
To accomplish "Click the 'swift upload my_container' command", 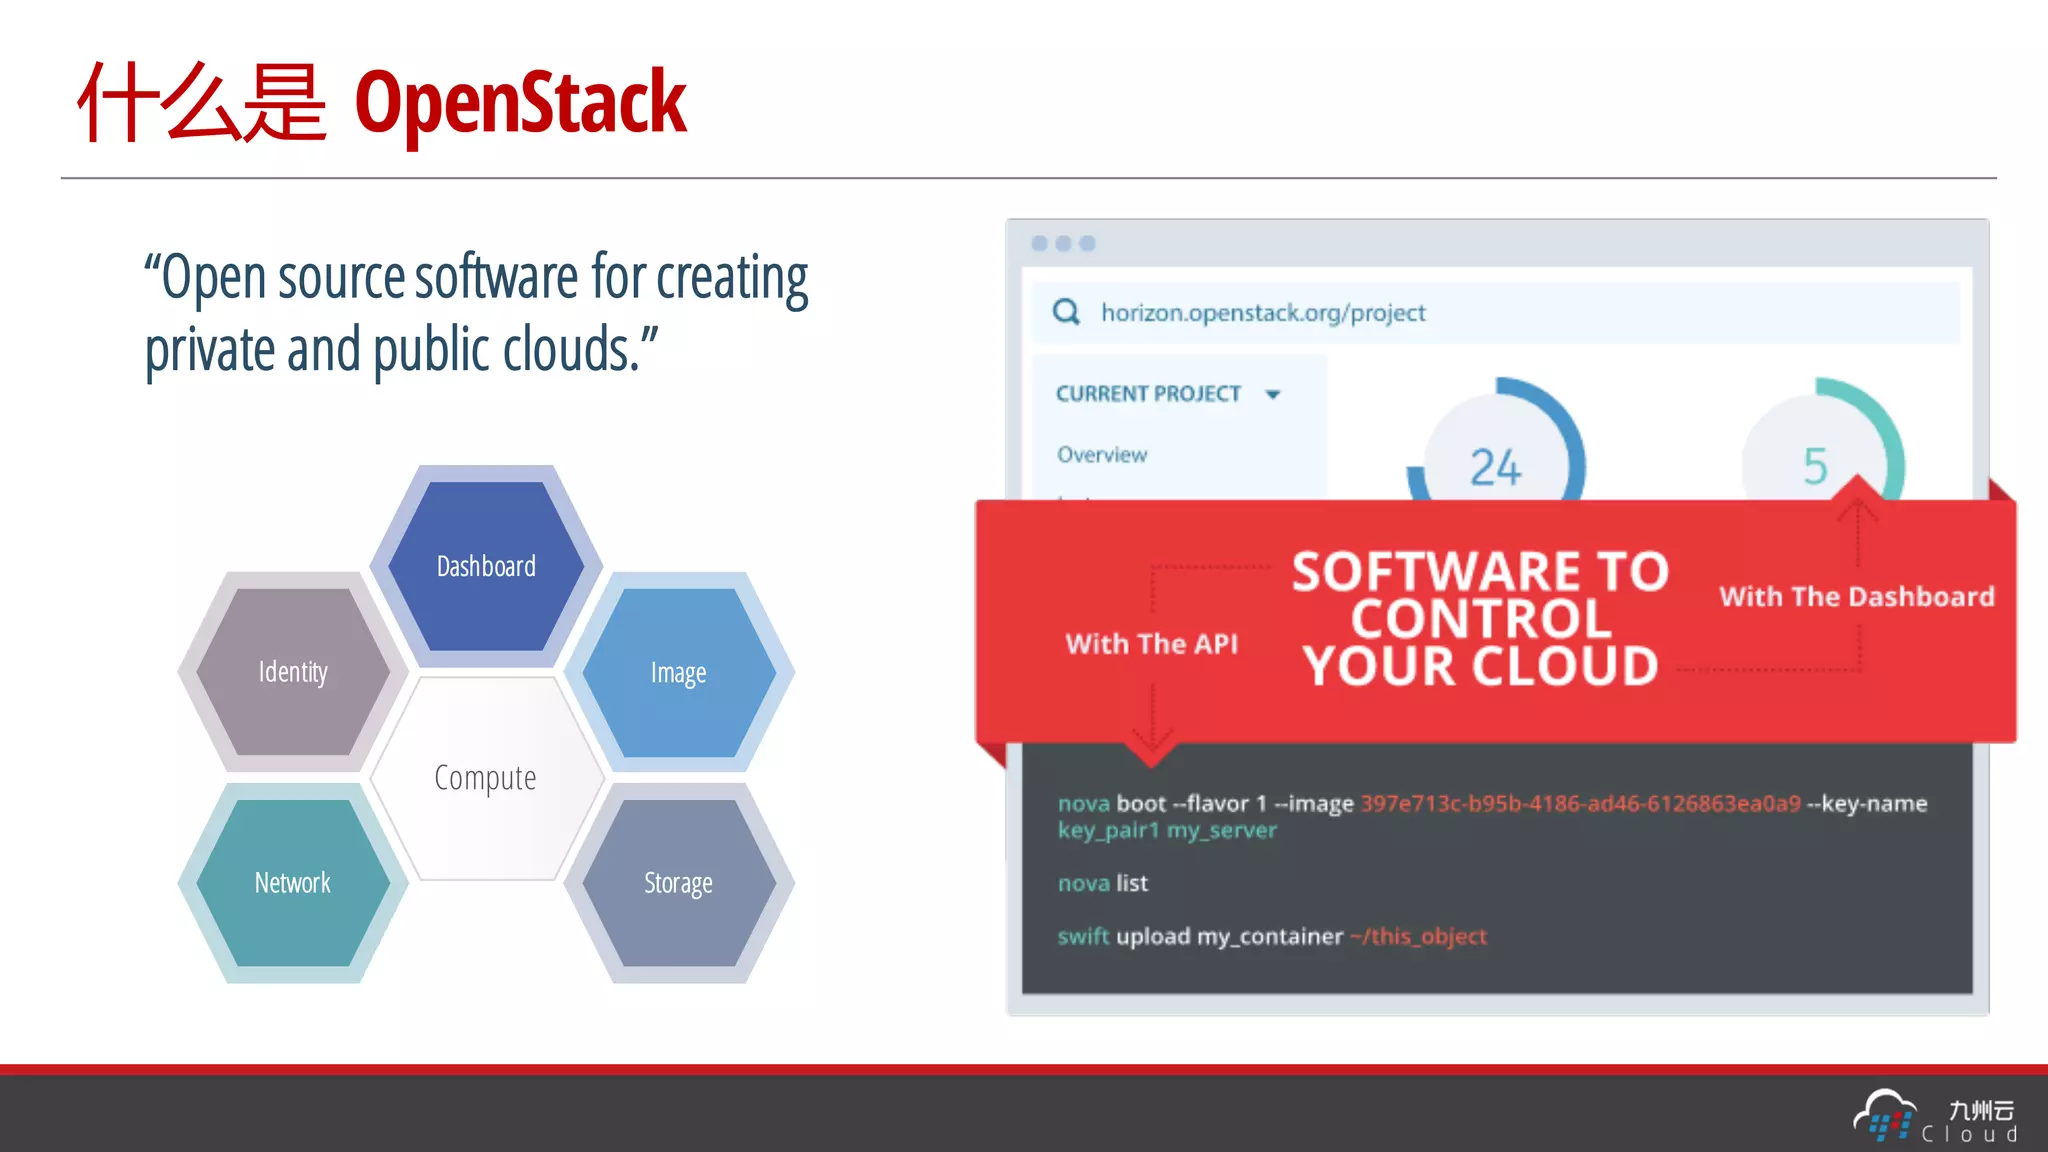I will (x=1200, y=937).
